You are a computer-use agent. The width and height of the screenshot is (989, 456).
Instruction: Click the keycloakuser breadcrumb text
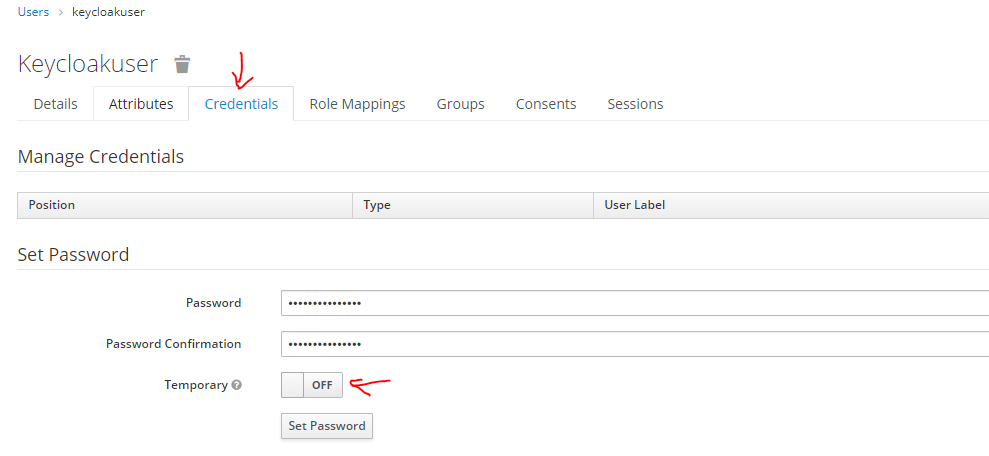tap(108, 12)
